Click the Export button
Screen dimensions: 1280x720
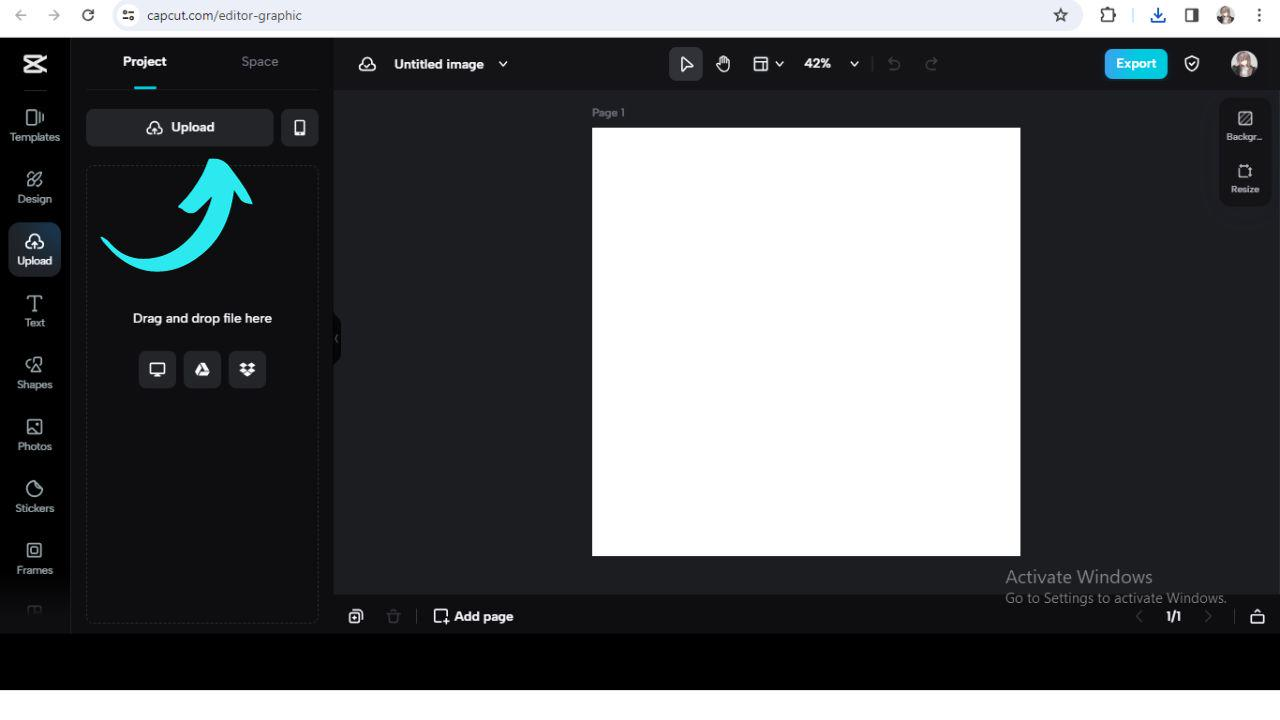pyautogui.click(x=1135, y=63)
